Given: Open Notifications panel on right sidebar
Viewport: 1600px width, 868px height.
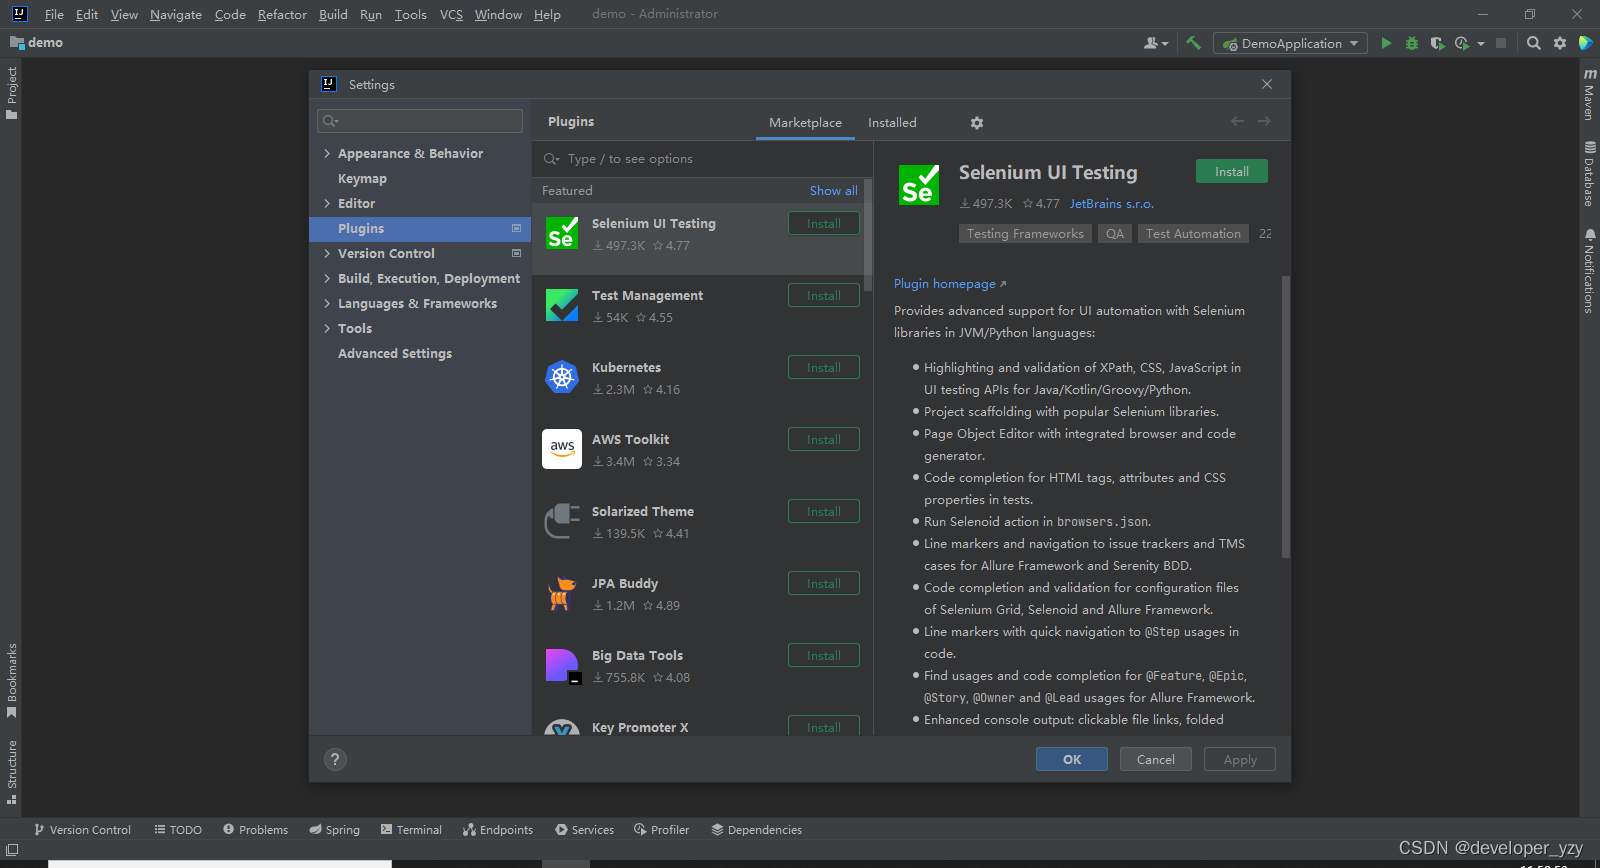Looking at the screenshot, I should click(1589, 271).
